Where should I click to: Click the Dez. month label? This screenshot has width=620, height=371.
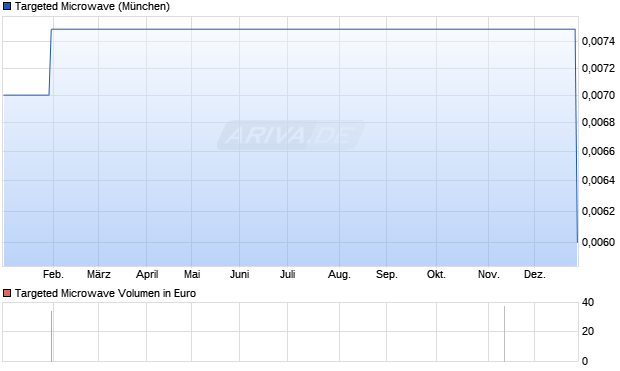point(535,274)
